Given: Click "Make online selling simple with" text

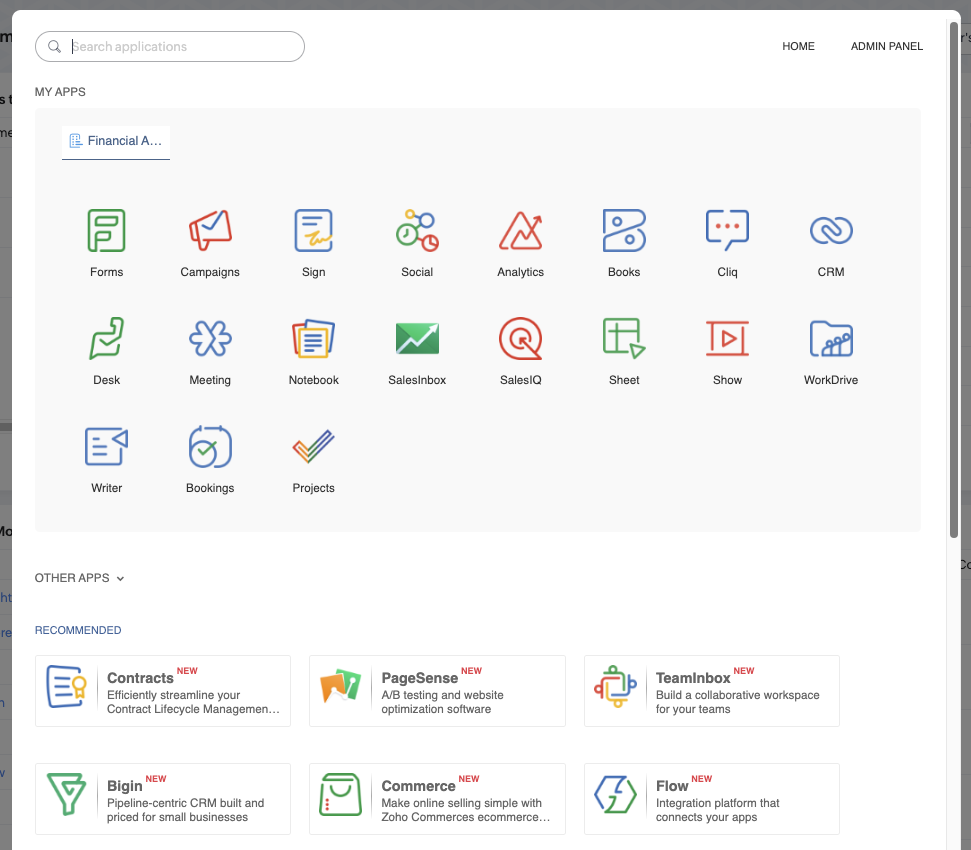Looking at the screenshot, I should point(461,802).
